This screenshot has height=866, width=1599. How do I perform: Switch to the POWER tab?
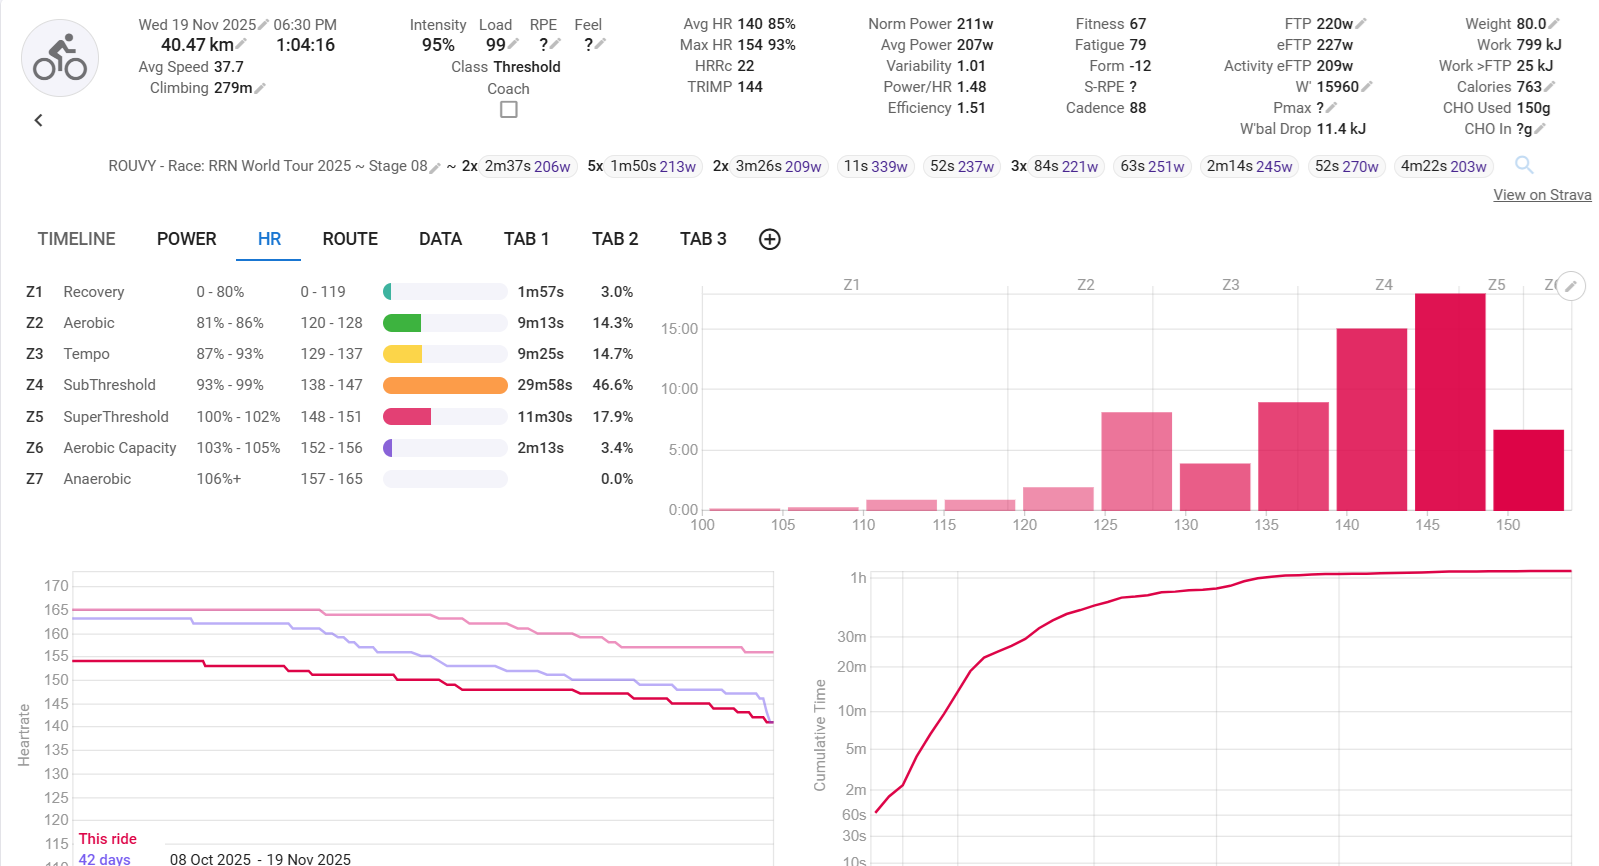(186, 239)
